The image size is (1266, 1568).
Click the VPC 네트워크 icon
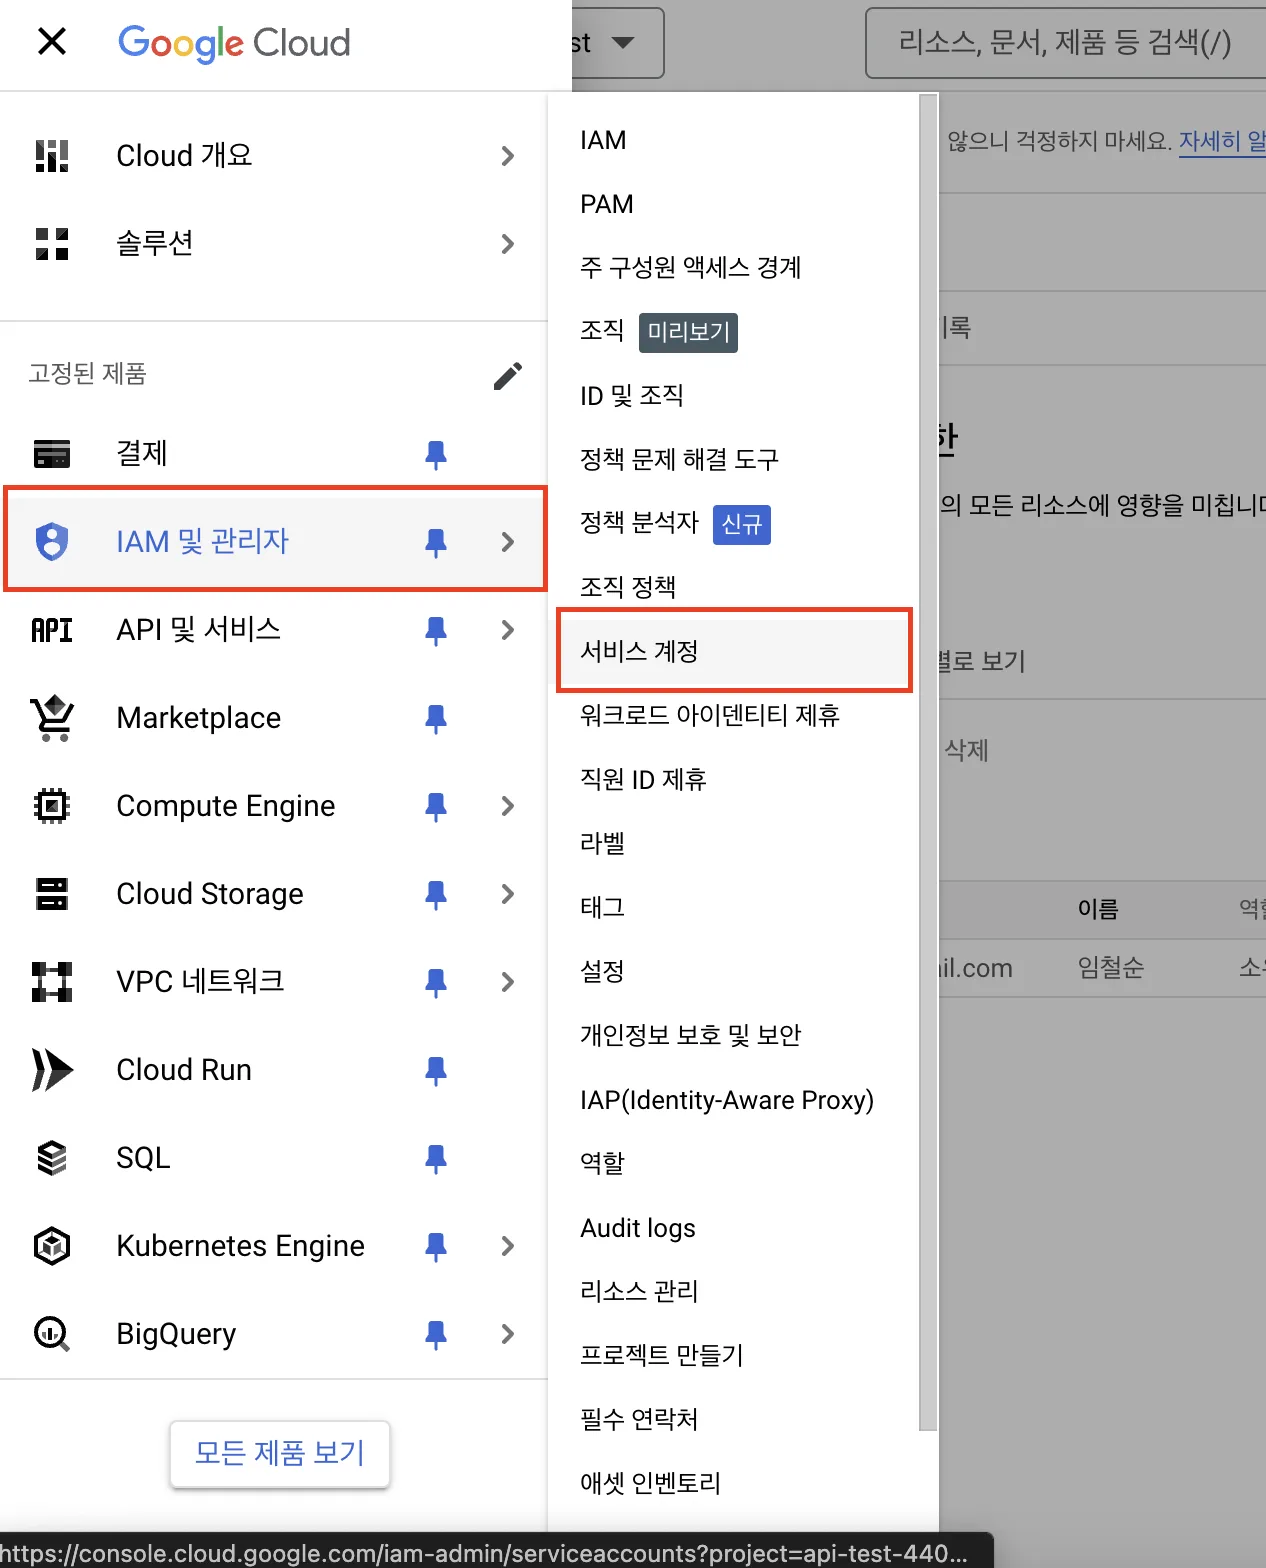52,981
